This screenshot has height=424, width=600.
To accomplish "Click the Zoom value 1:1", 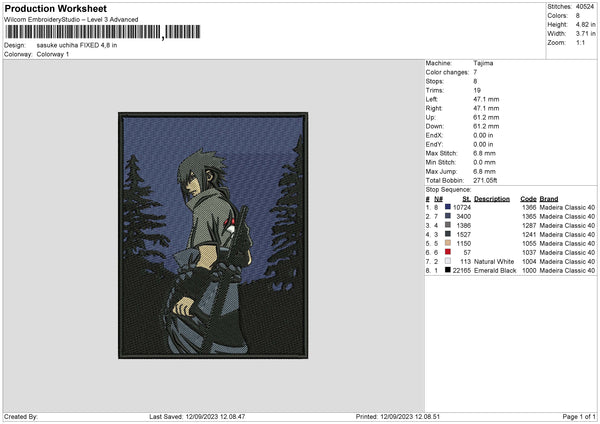I will [x=580, y=42].
